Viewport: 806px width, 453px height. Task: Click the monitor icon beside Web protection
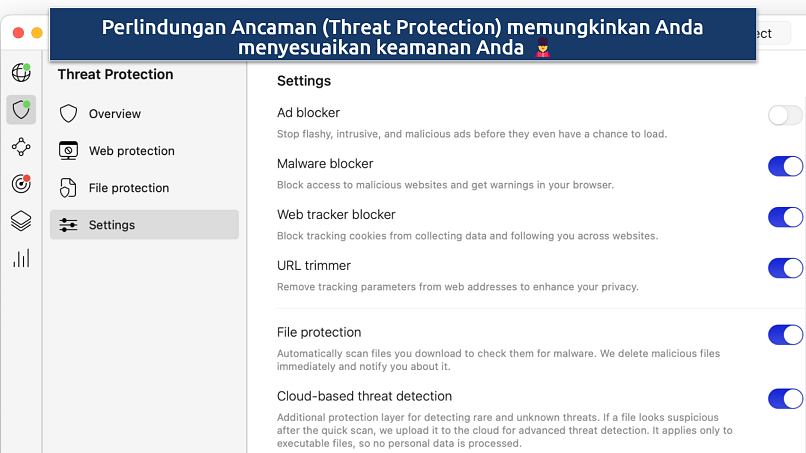[68, 151]
